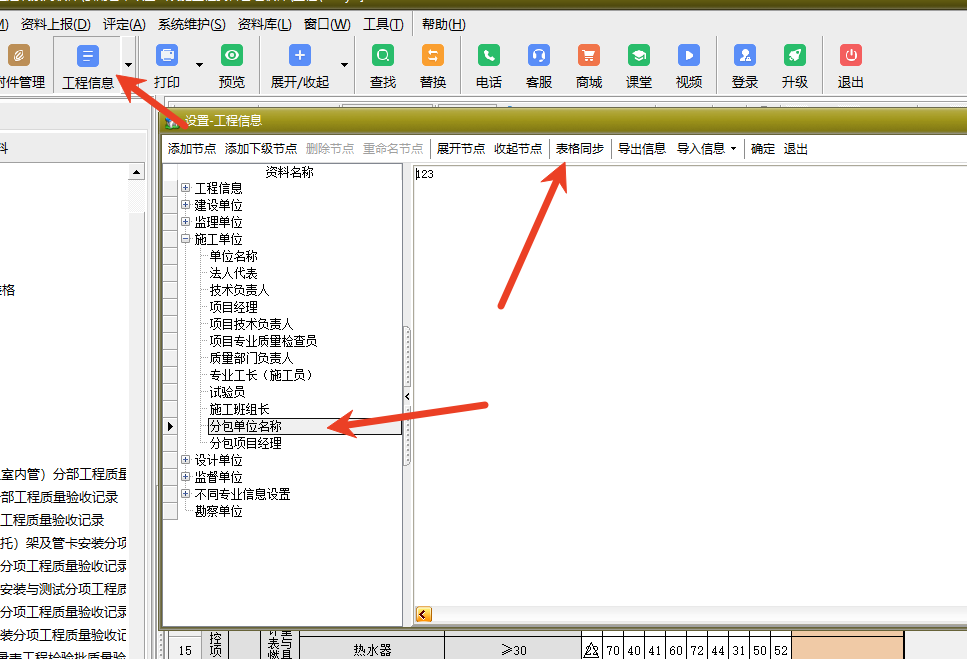Open the 商城 shopping cart icon
The width and height of the screenshot is (967, 659).
tap(589, 56)
